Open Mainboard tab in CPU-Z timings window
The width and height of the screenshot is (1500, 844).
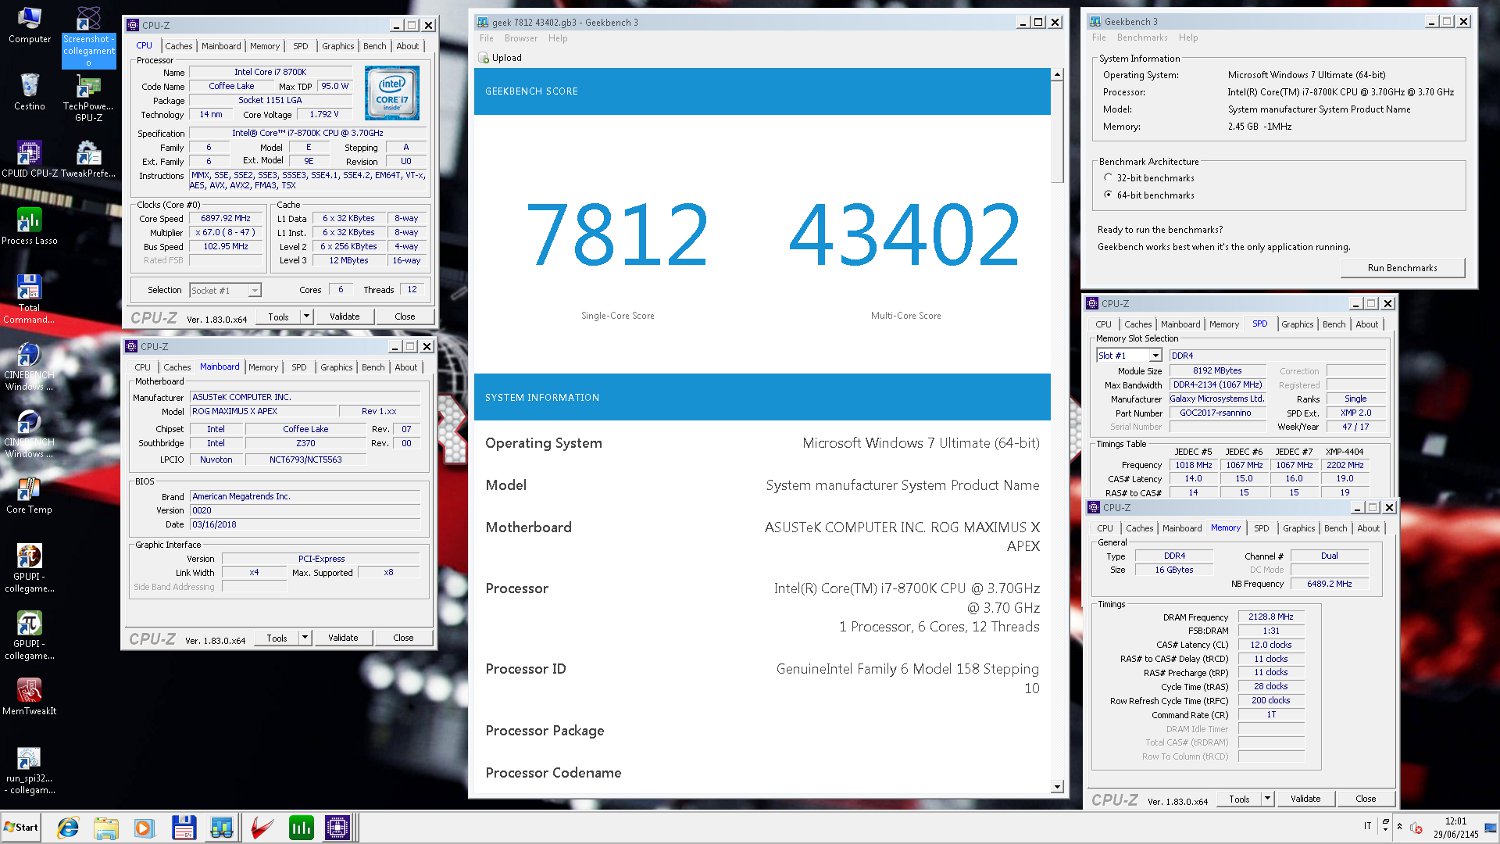(x=1182, y=528)
